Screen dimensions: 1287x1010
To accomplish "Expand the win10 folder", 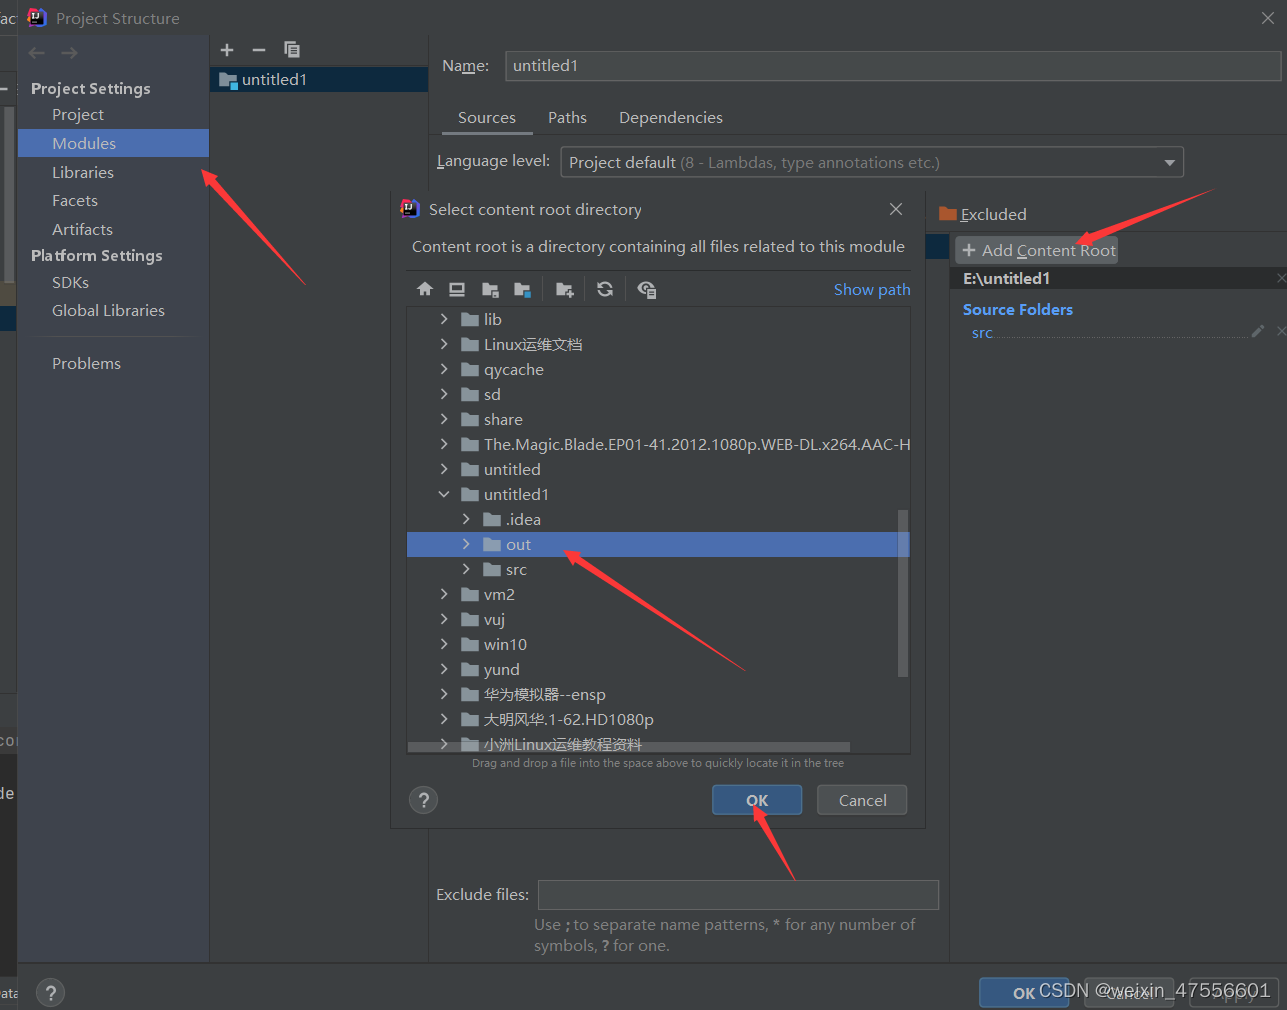I will pyautogui.click(x=444, y=644).
